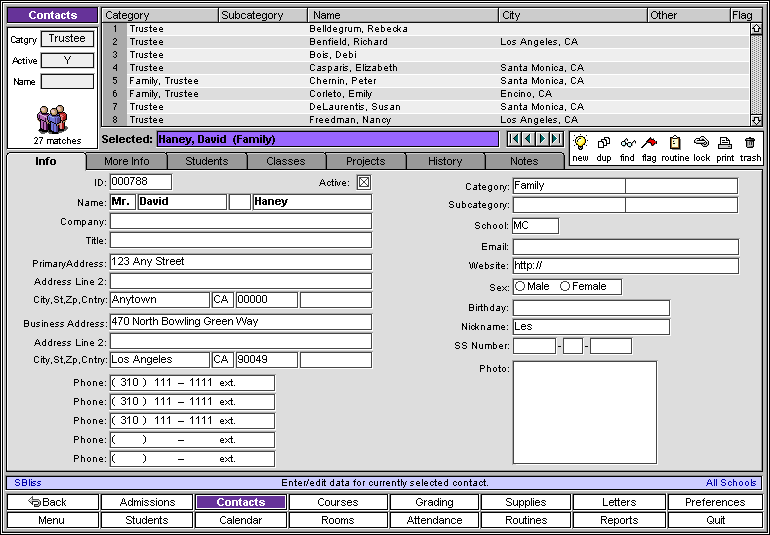Click the Name search filter field
The width and height of the screenshot is (770, 535).
tap(67, 82)
